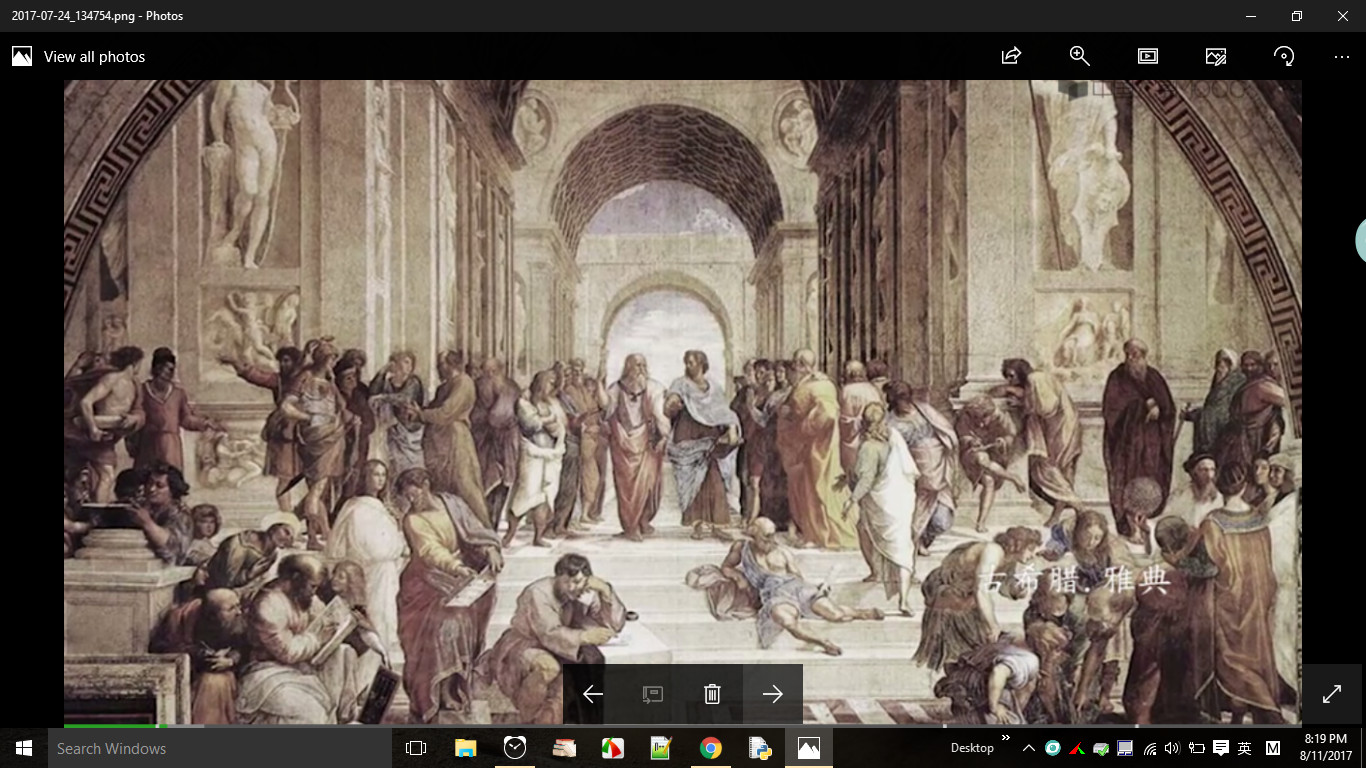Show hidden system tray icons
1366x768 pixels.
click(x=1029, y=748)
